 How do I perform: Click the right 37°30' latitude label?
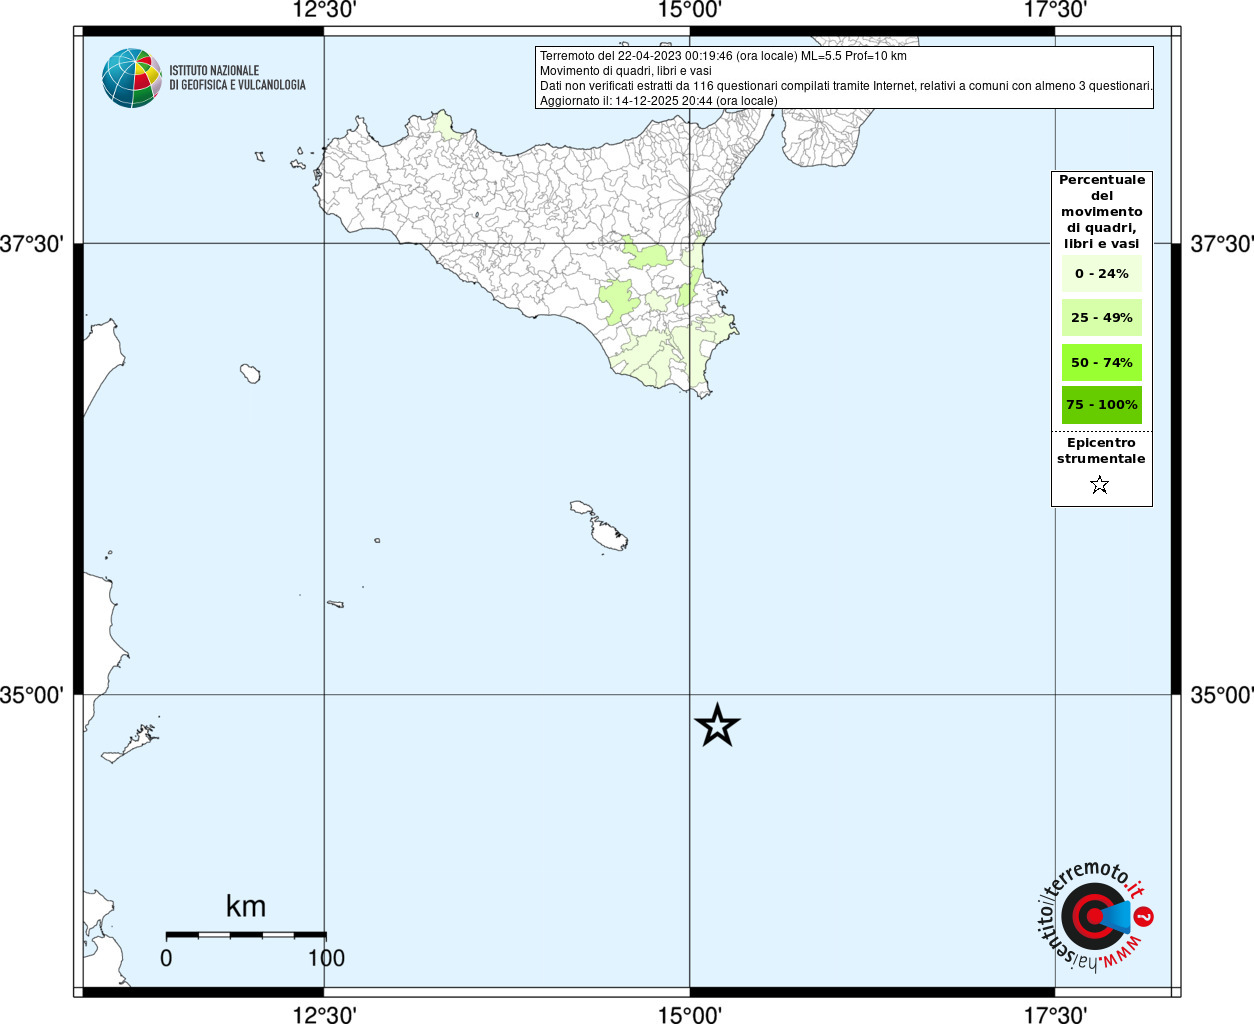pyautogui.click(x=1222, y=244)
